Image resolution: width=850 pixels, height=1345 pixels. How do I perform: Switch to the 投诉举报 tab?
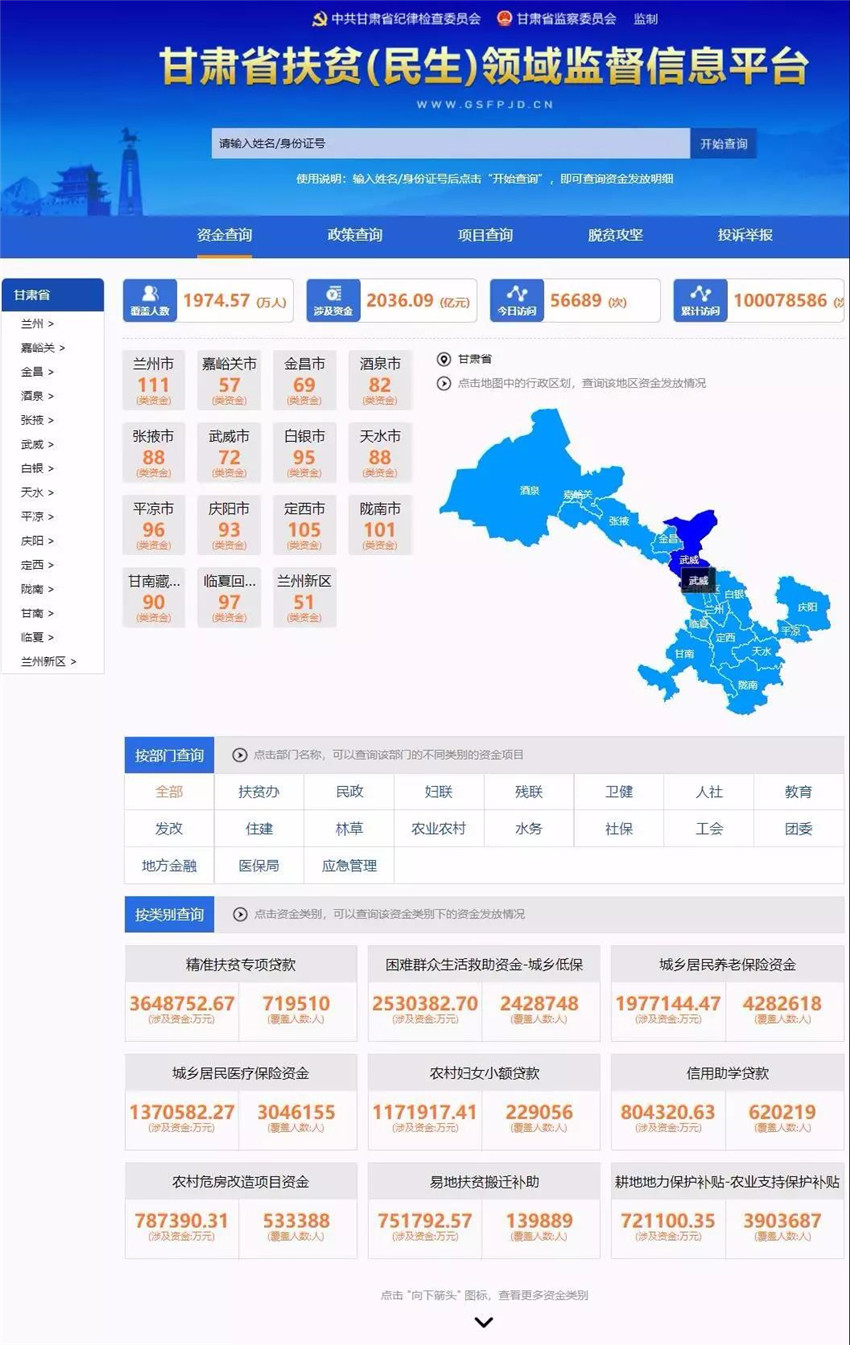click(745, 235)
